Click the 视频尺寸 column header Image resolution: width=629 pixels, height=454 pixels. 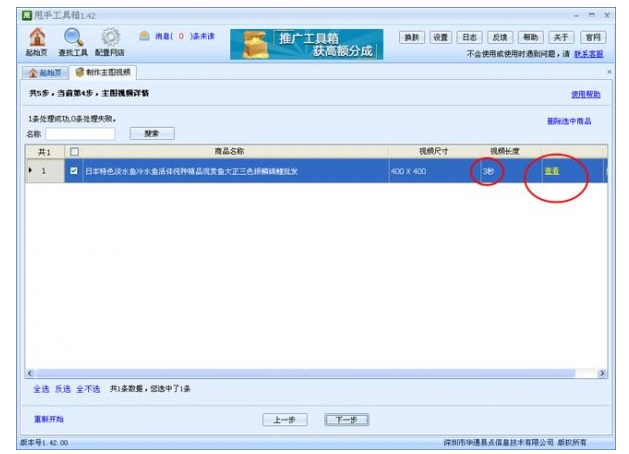click(x=434, y=151)
